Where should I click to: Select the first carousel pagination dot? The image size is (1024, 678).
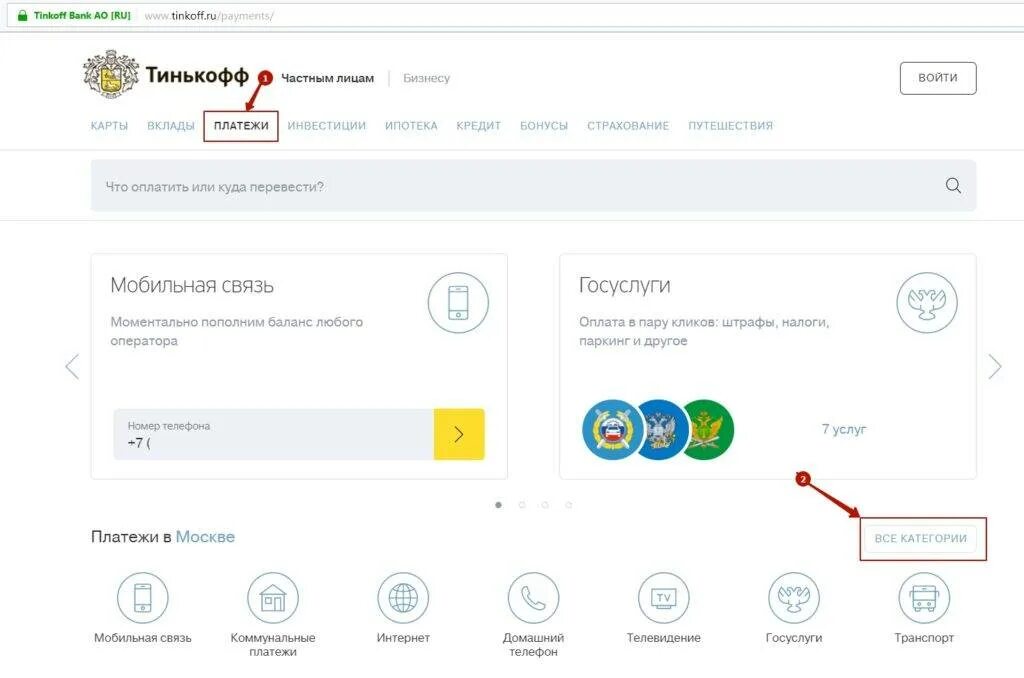(x=498, y=505)
